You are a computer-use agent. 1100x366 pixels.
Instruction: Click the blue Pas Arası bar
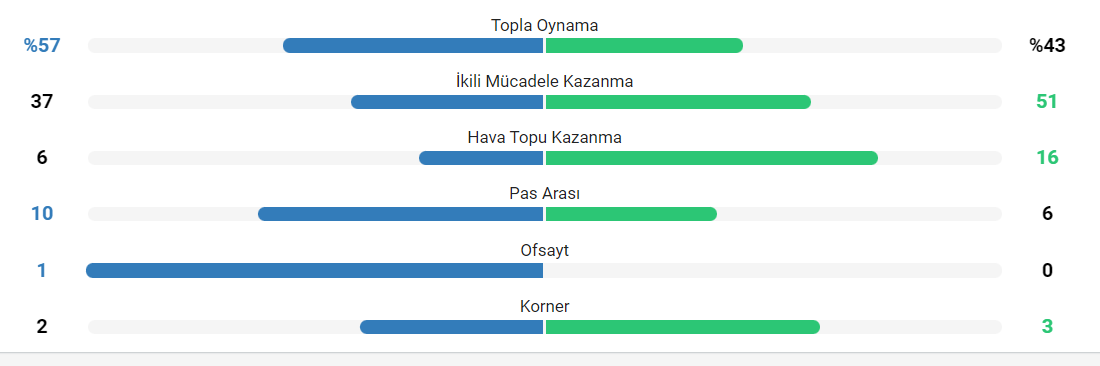click(401, 214)
